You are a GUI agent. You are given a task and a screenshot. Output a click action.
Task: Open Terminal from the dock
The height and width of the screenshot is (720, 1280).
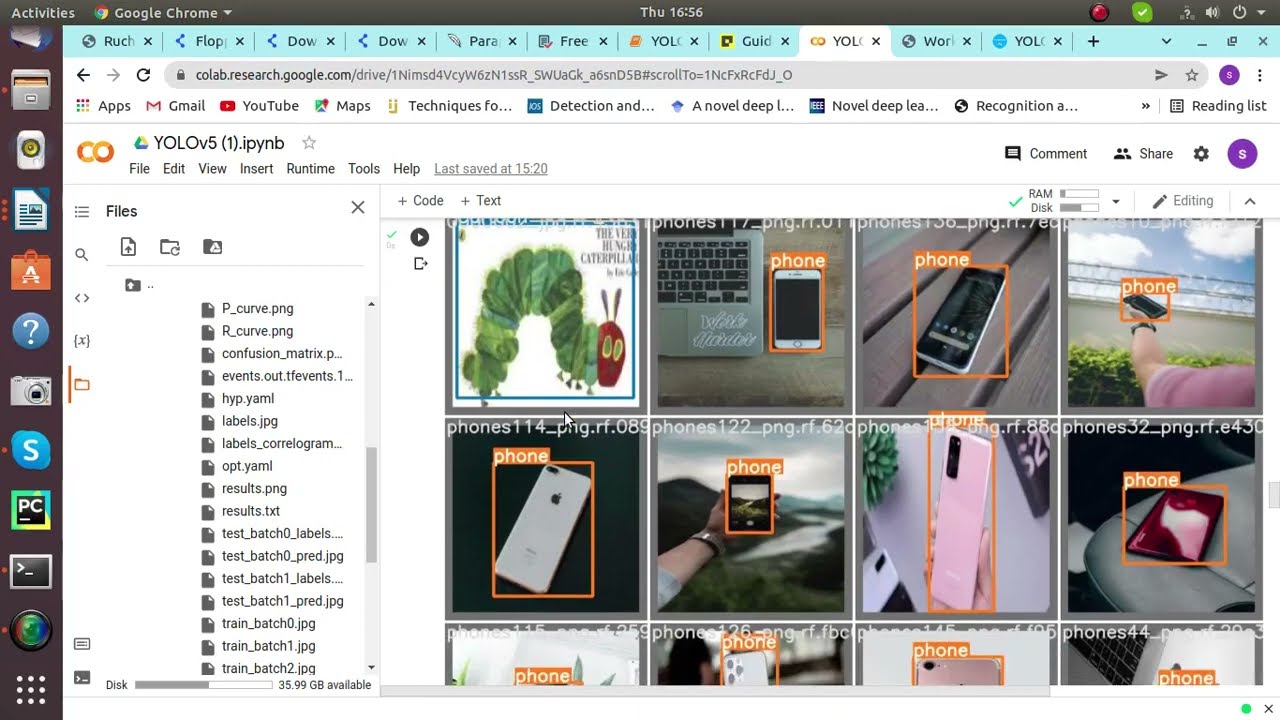pyautogui.click(x=31, y=571)
